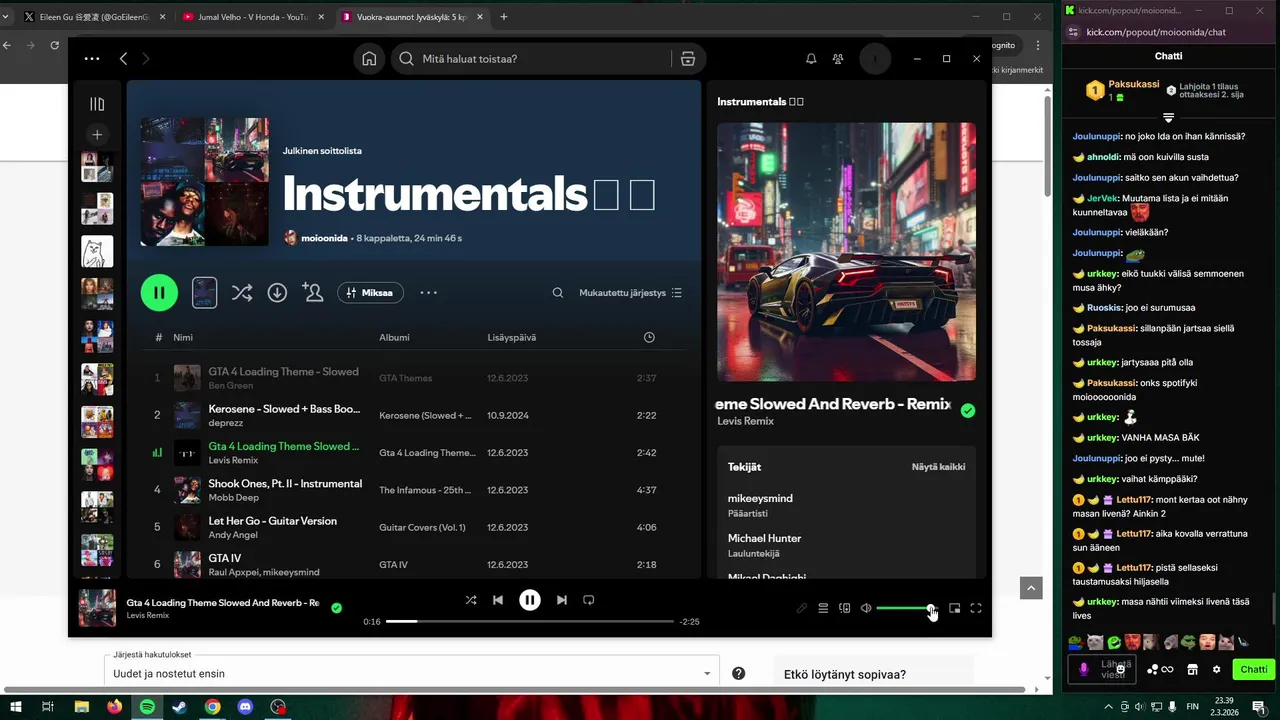
Task: Open Connect to a device
Action: pos(845,608)
